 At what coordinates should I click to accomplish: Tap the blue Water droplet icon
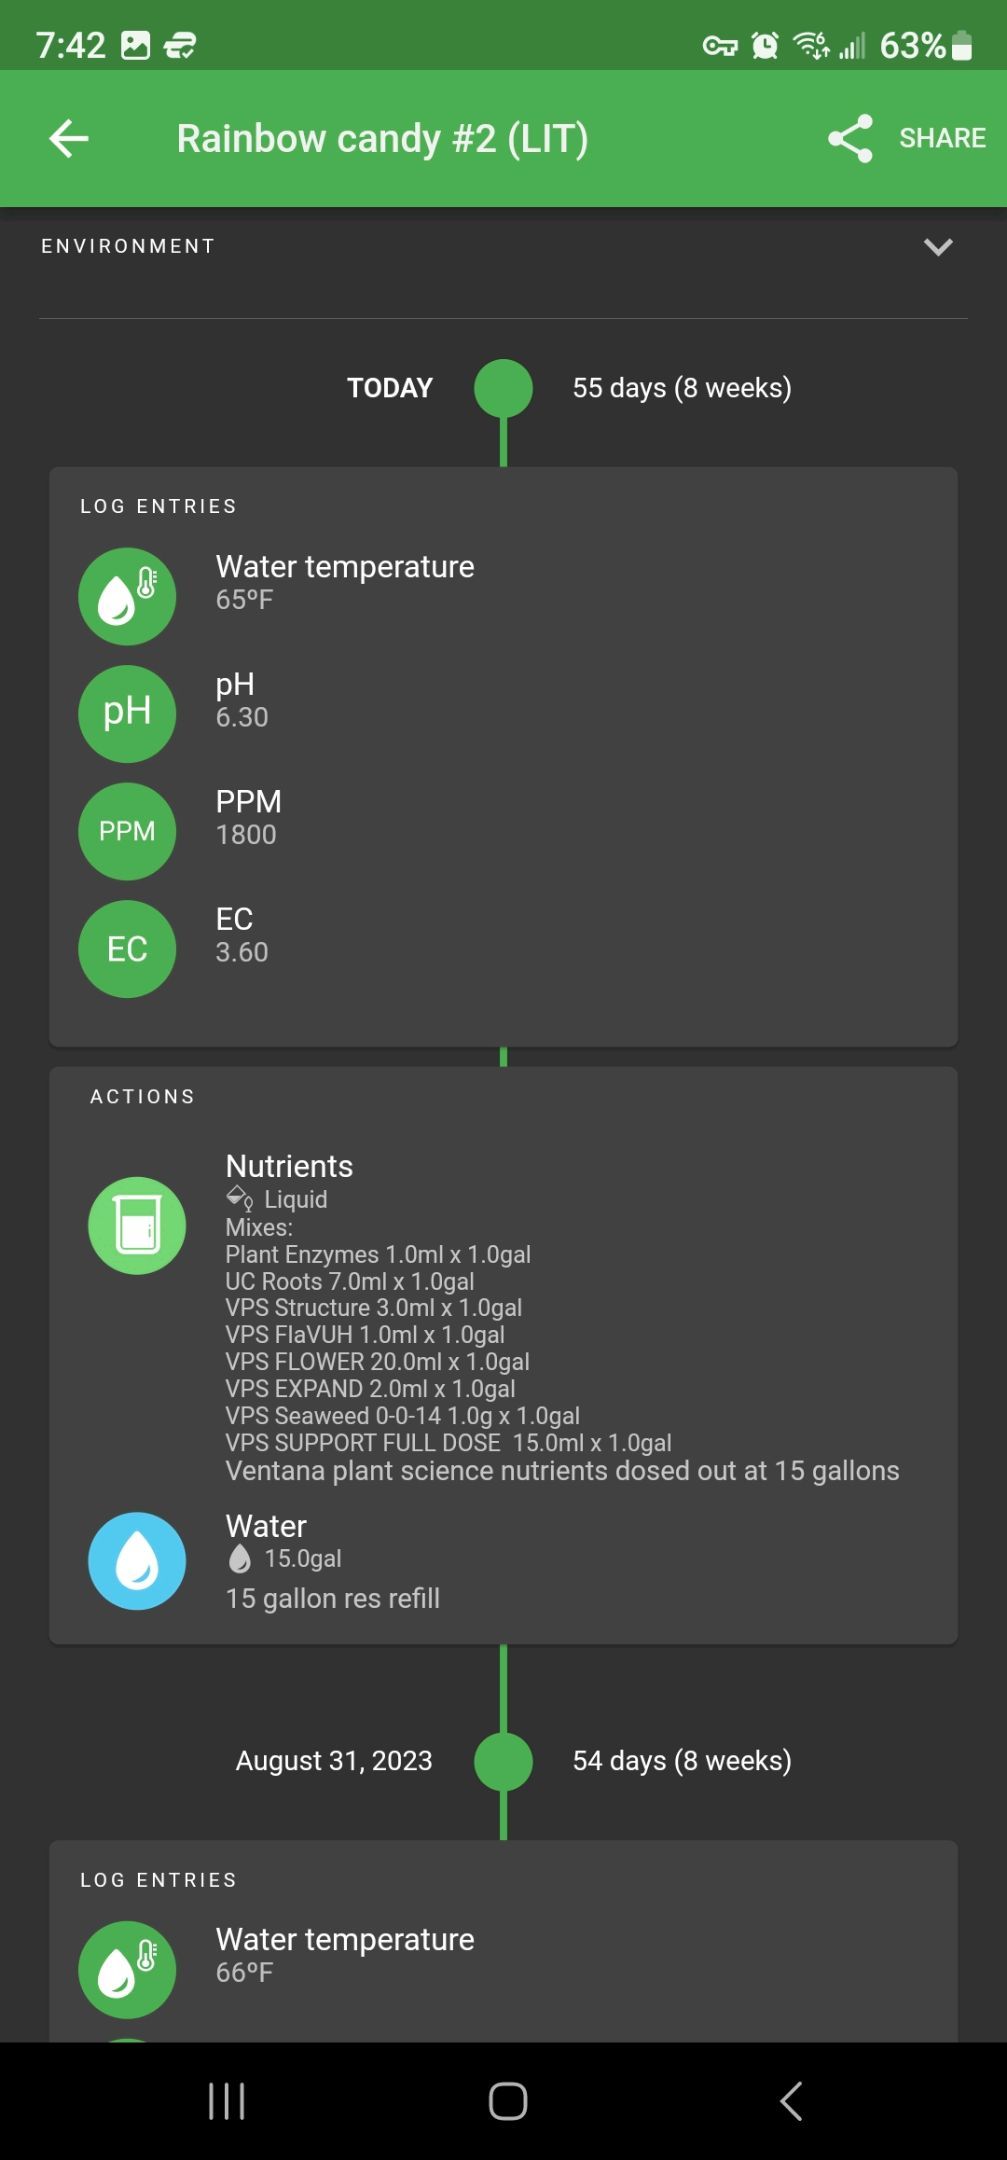(137, 1560)
